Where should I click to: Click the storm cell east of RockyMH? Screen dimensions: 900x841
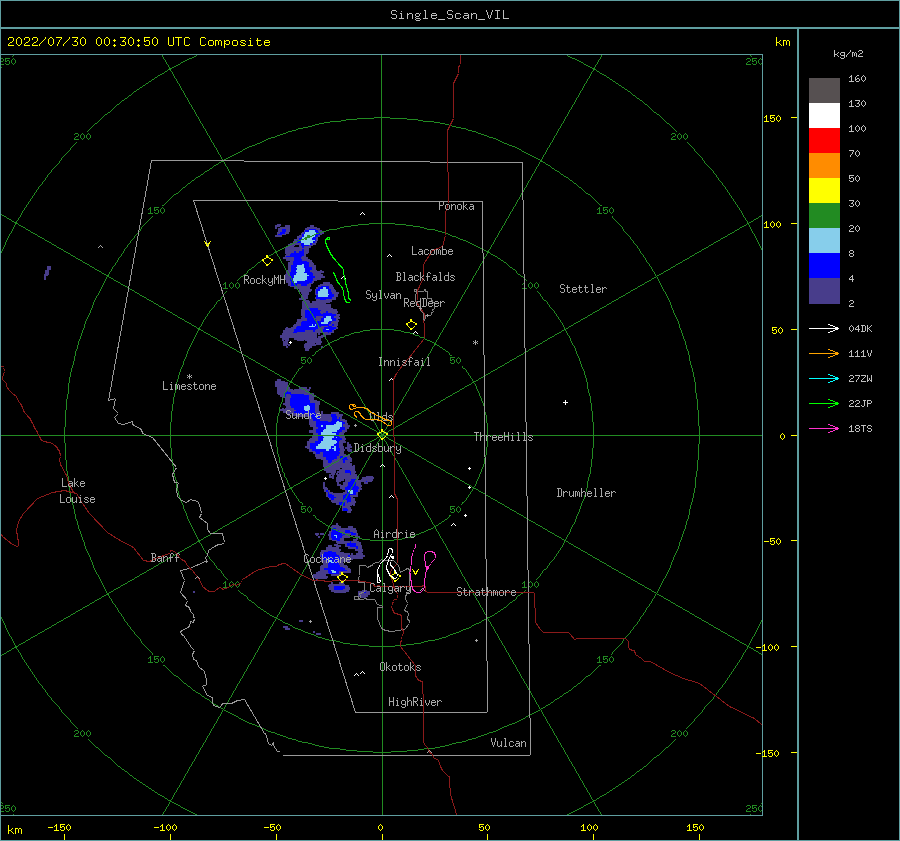click(x=300, y=272)
